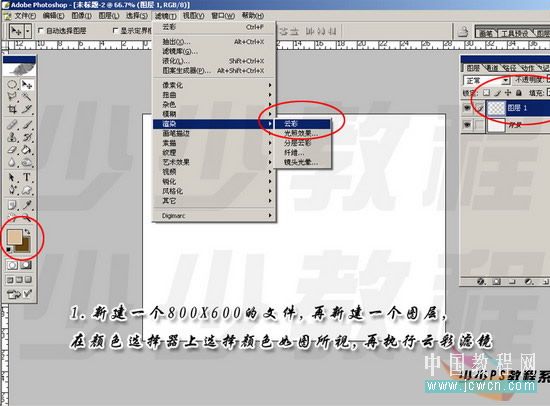Hide the 背景 layer eye icon
Image resolution: width=550 pixels, height=406 pixels.
click(467, 125)
